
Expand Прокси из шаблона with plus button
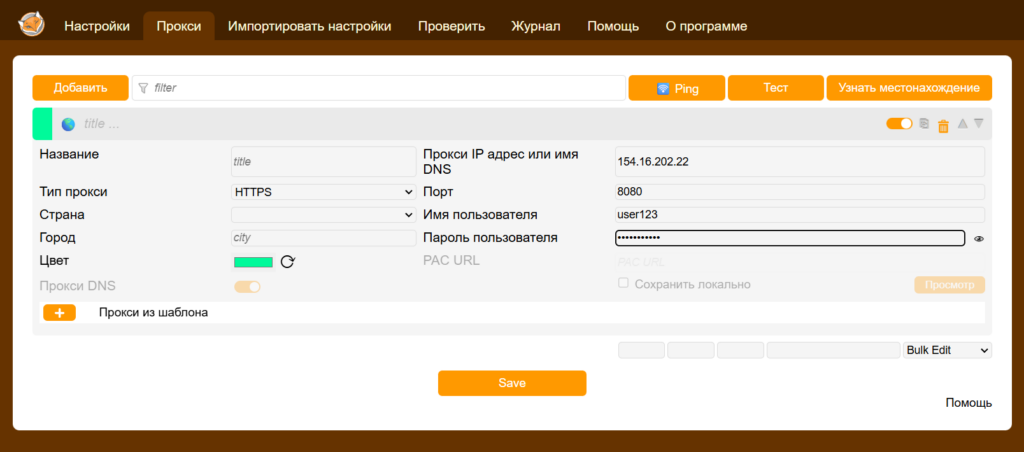click(x=59, y=313)
